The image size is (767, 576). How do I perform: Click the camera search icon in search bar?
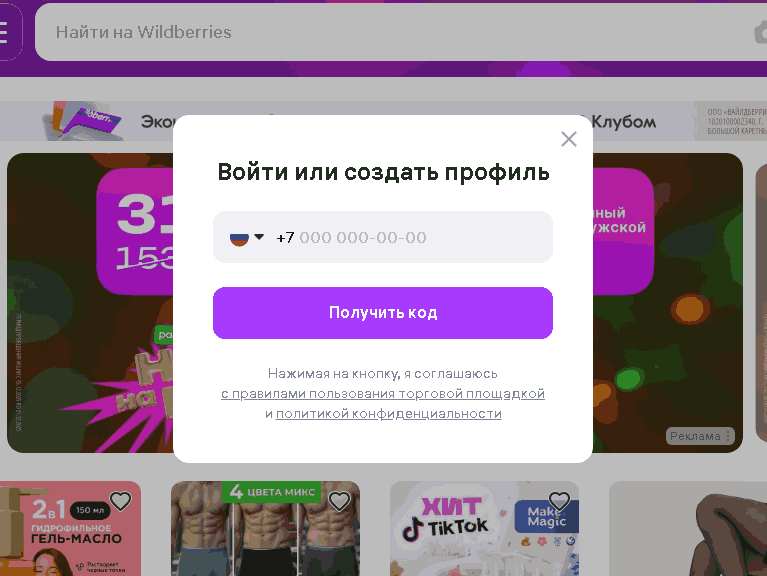click(761, 33)
